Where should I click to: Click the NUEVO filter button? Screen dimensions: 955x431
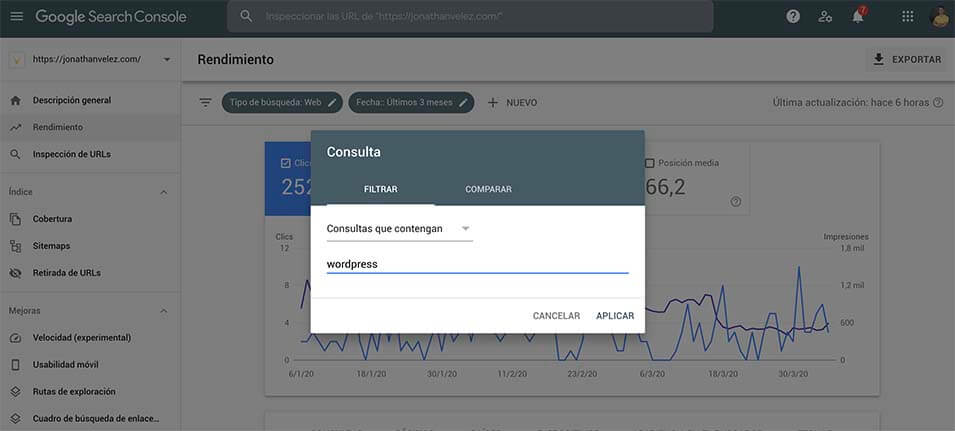point(512,103)
